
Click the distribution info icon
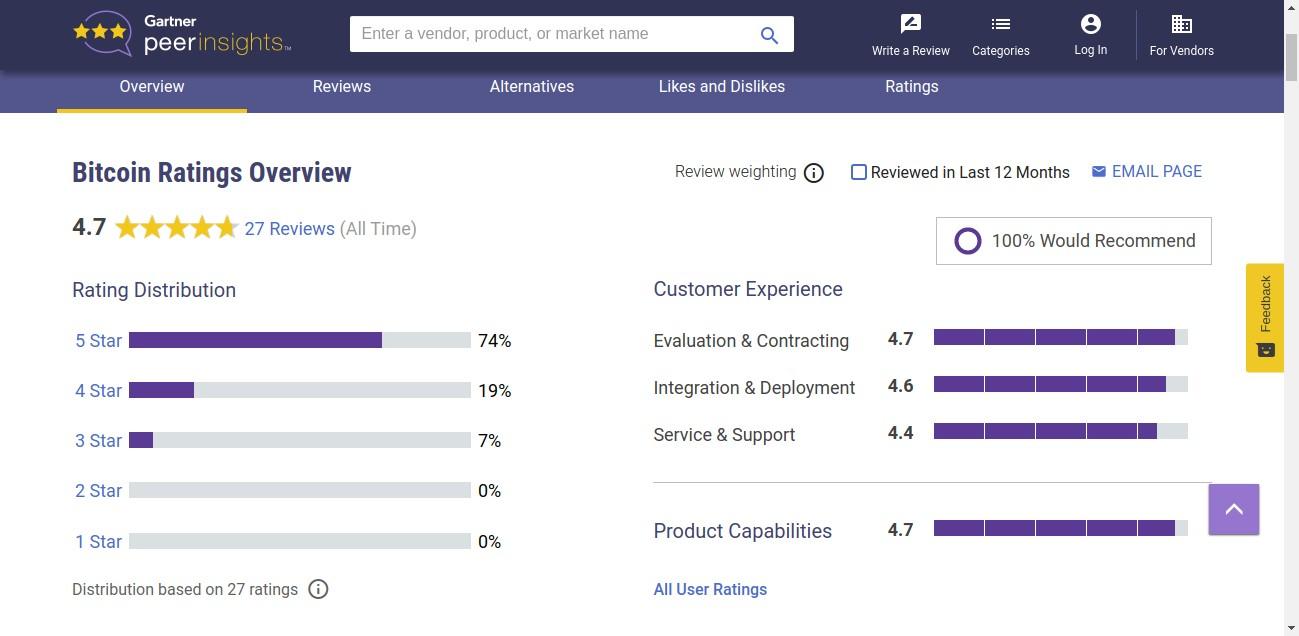(318, 589)
